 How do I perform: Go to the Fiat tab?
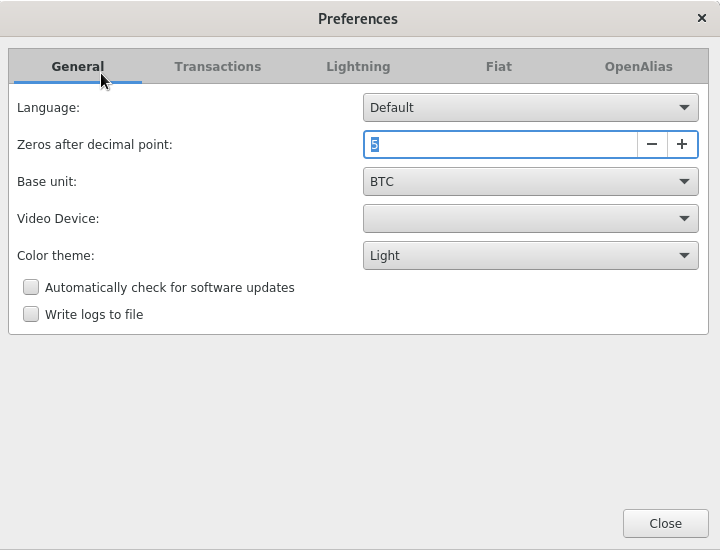pos(498,66)
